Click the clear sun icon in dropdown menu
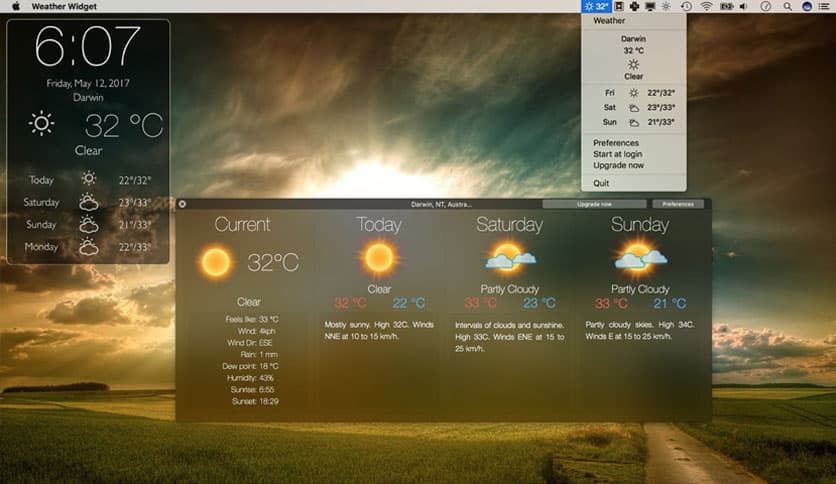Screen dimensions: 836x484 [x=633, y=64]
